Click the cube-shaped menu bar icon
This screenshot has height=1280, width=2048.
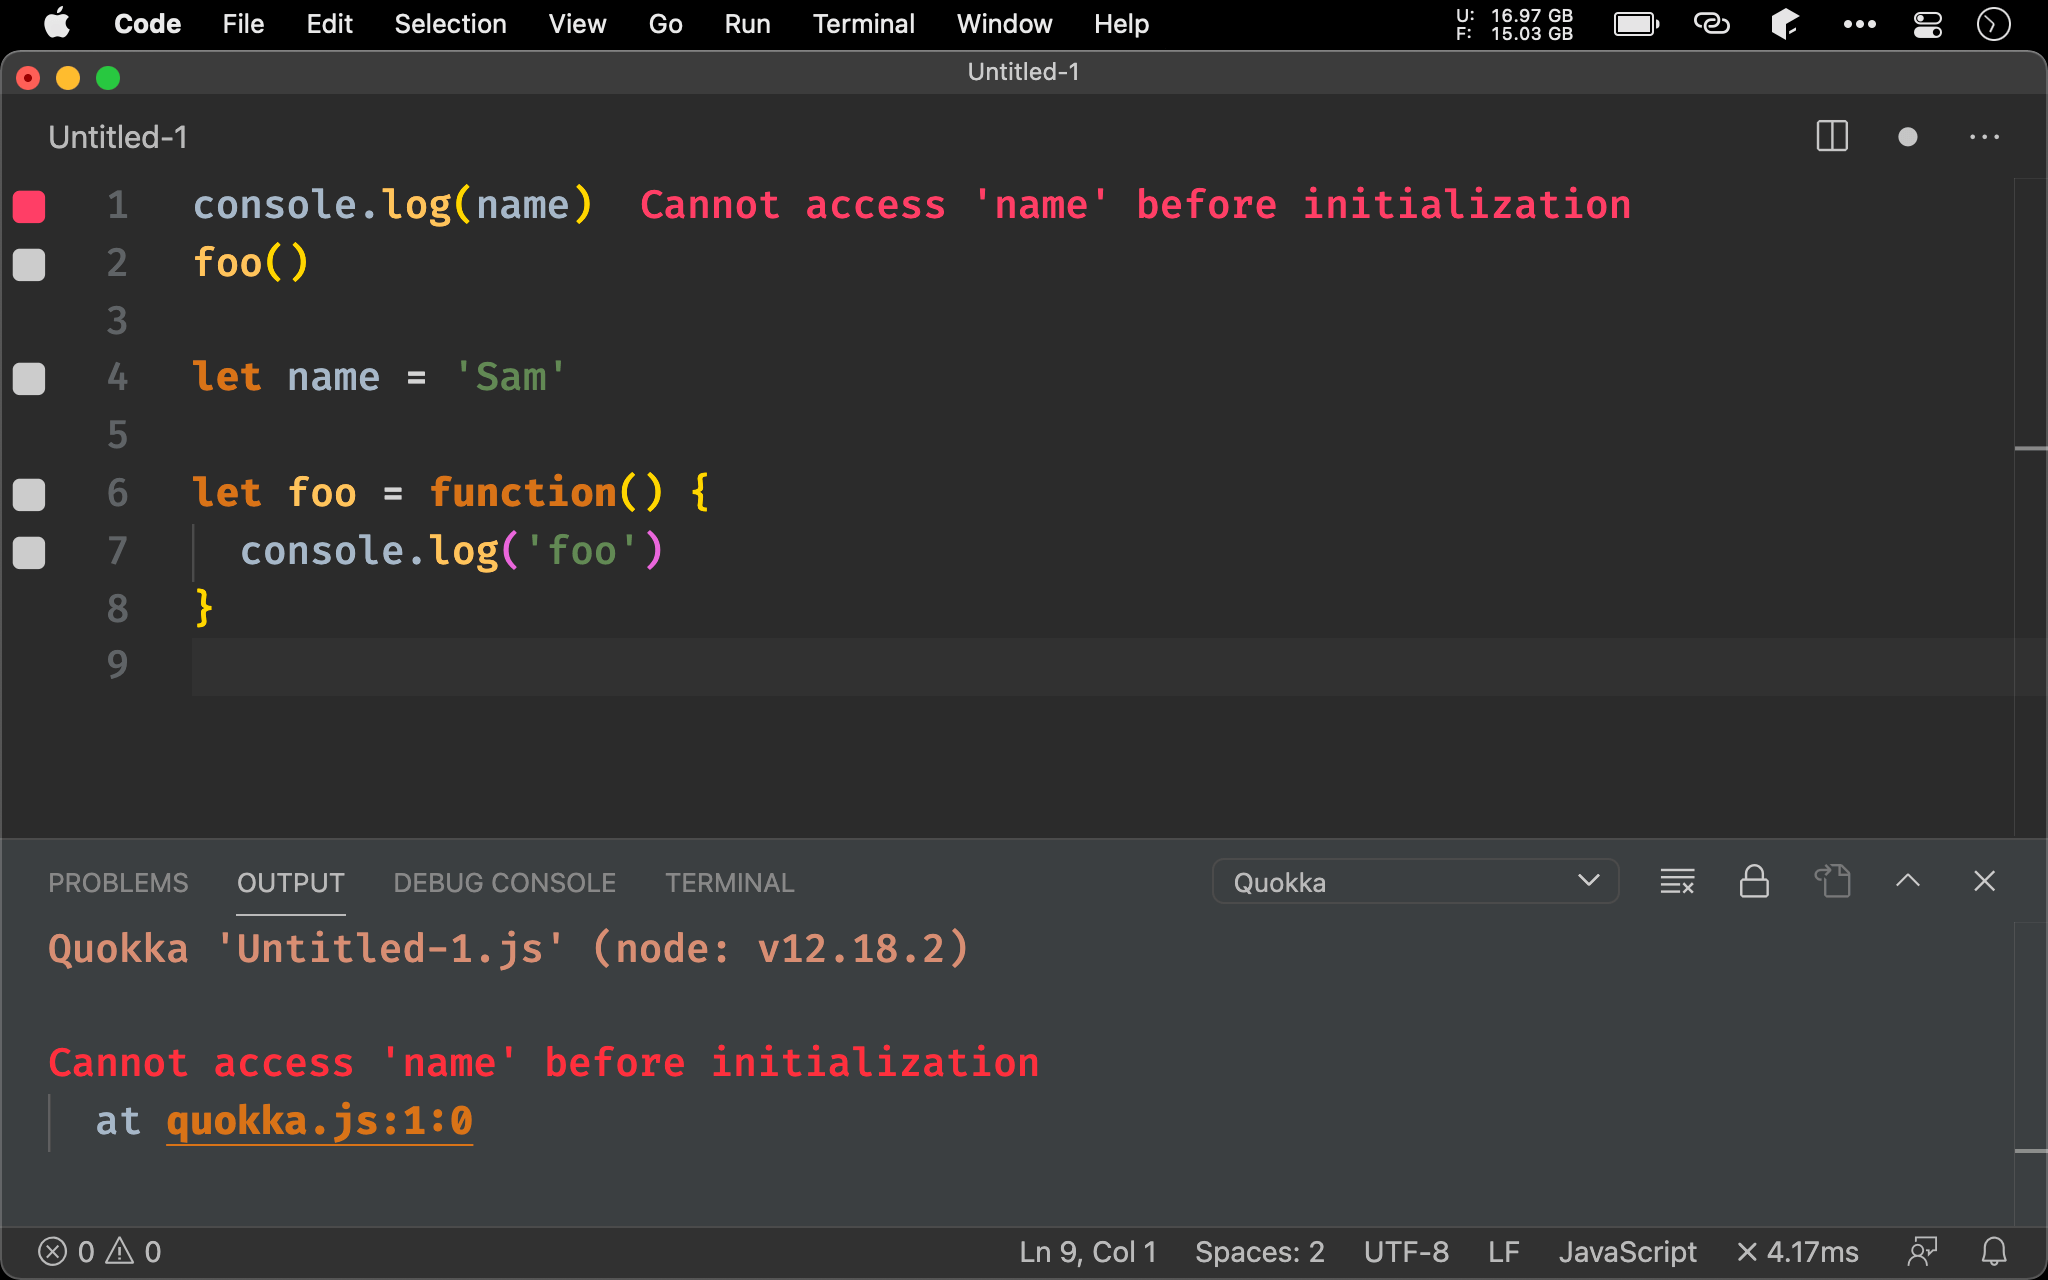click(x=1785, y=24)
